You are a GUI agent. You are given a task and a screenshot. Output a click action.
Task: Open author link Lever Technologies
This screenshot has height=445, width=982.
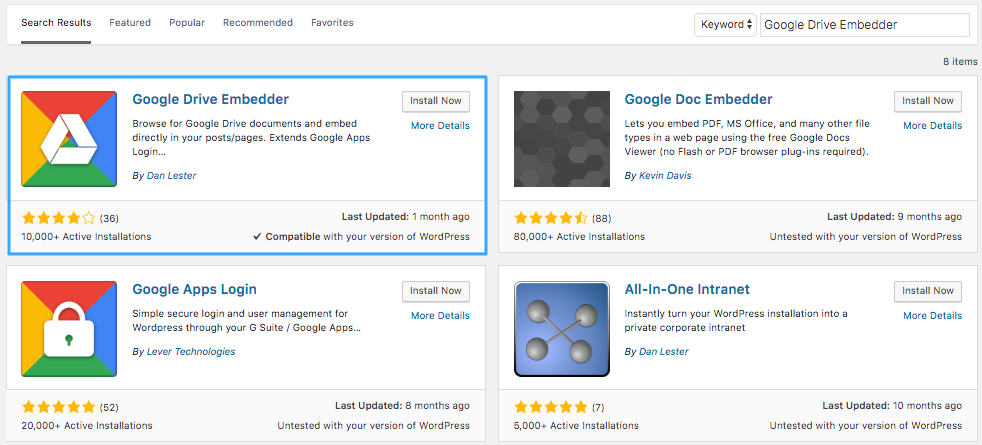[191, 352]
